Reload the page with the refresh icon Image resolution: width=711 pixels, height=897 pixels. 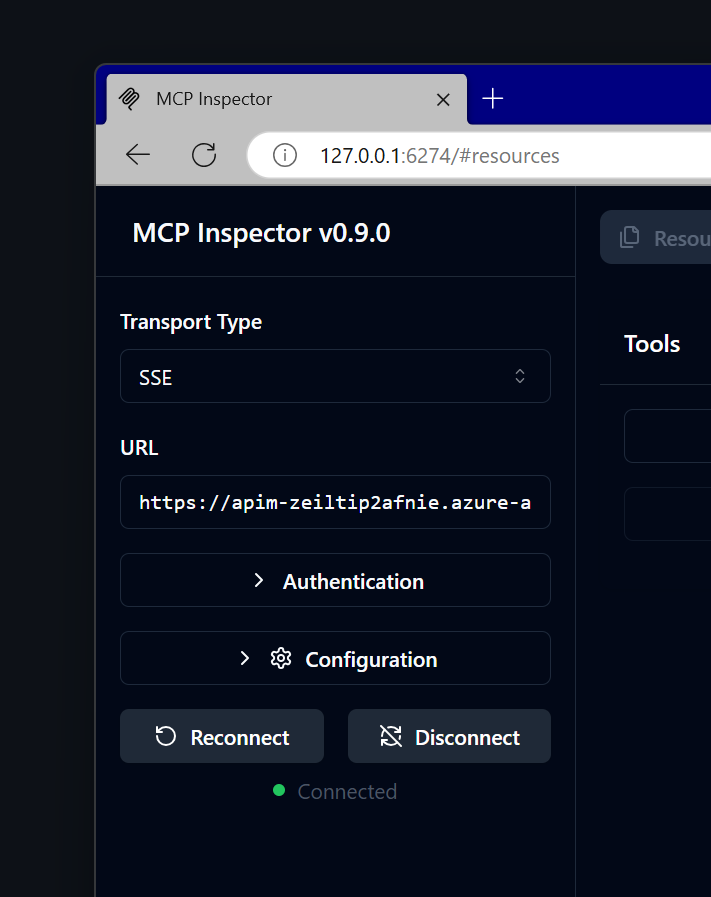[203, 155]
